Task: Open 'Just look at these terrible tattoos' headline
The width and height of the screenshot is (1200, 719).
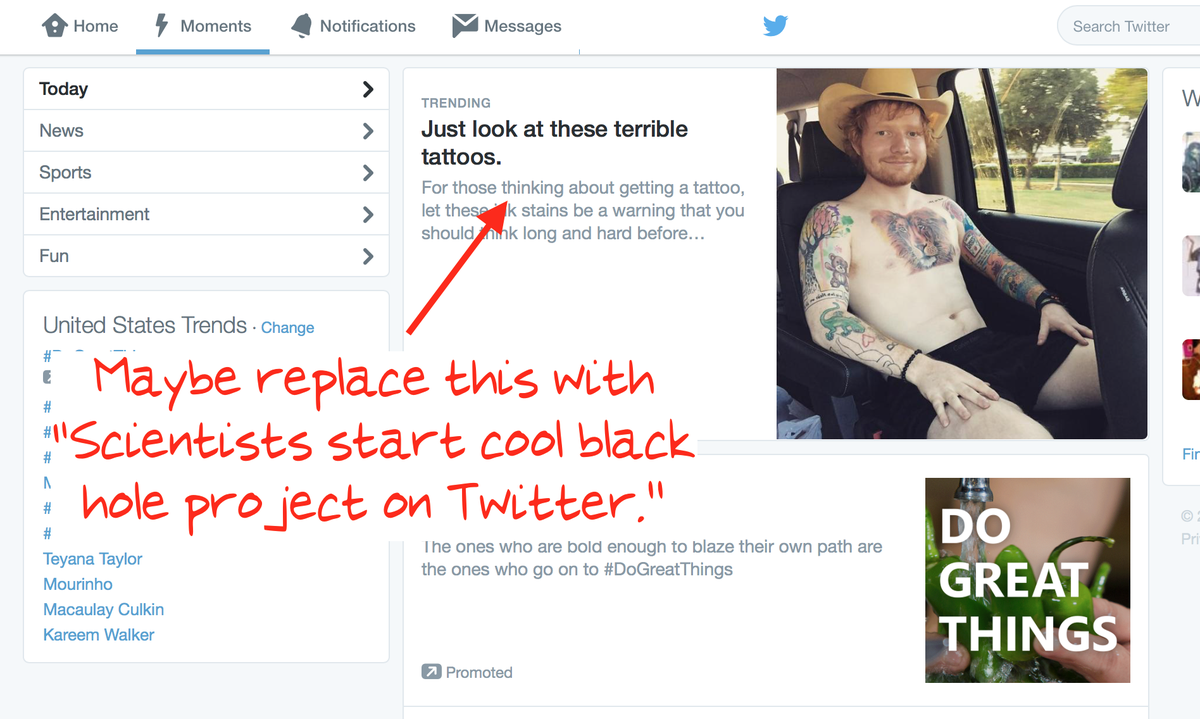Action: 555,143
